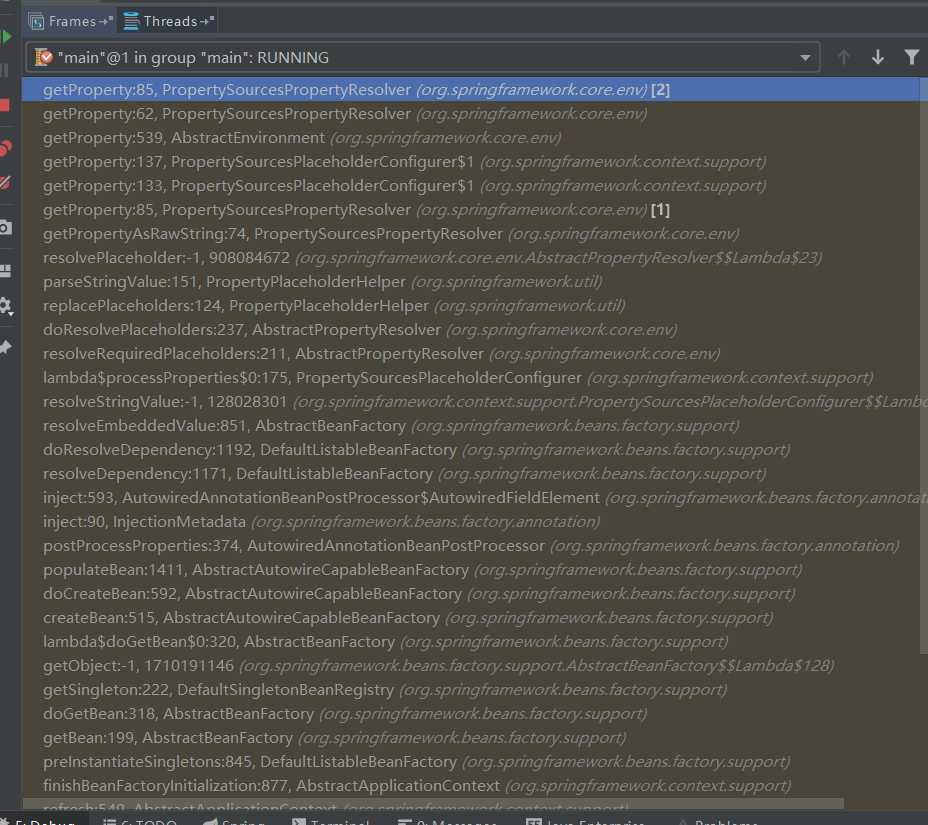Select frame getProperty:85 marked [1]
The height and width of the screenshot is (825, 928).
pyautogui.click(x=471, y=210)
